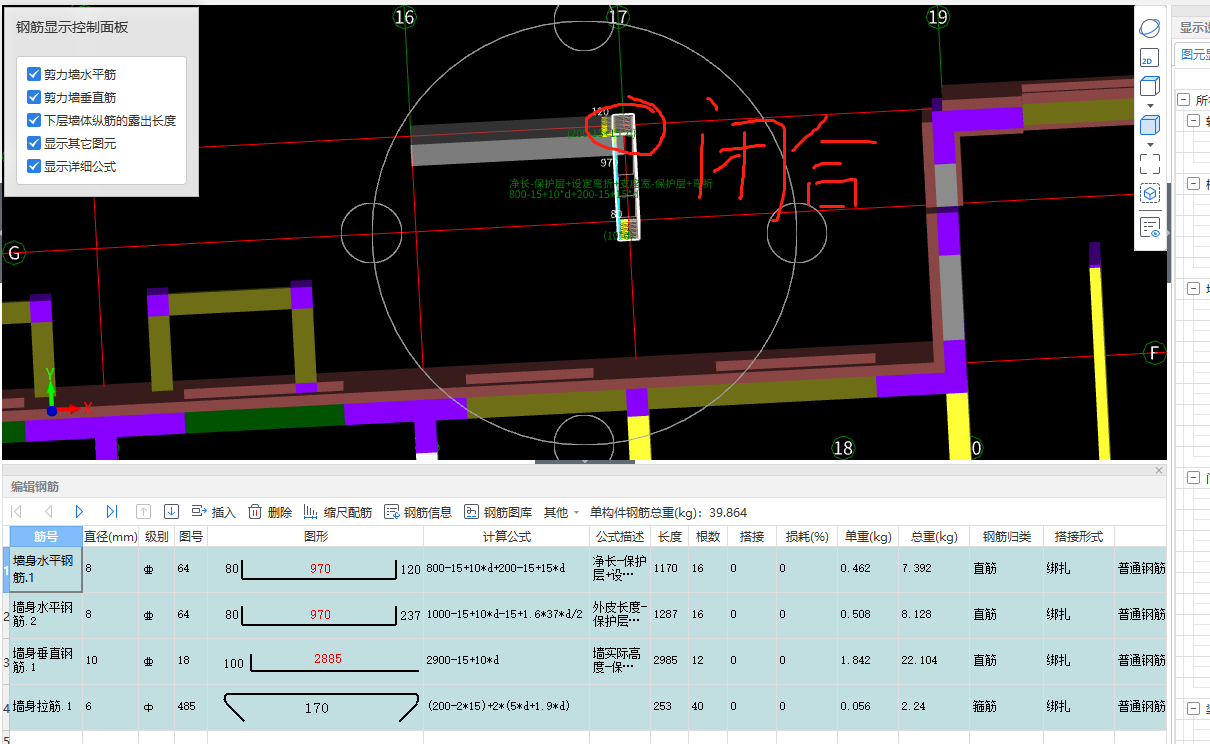Switch to 2D view
Screen dimensions: 1210x744
(x=1150, y=58)
